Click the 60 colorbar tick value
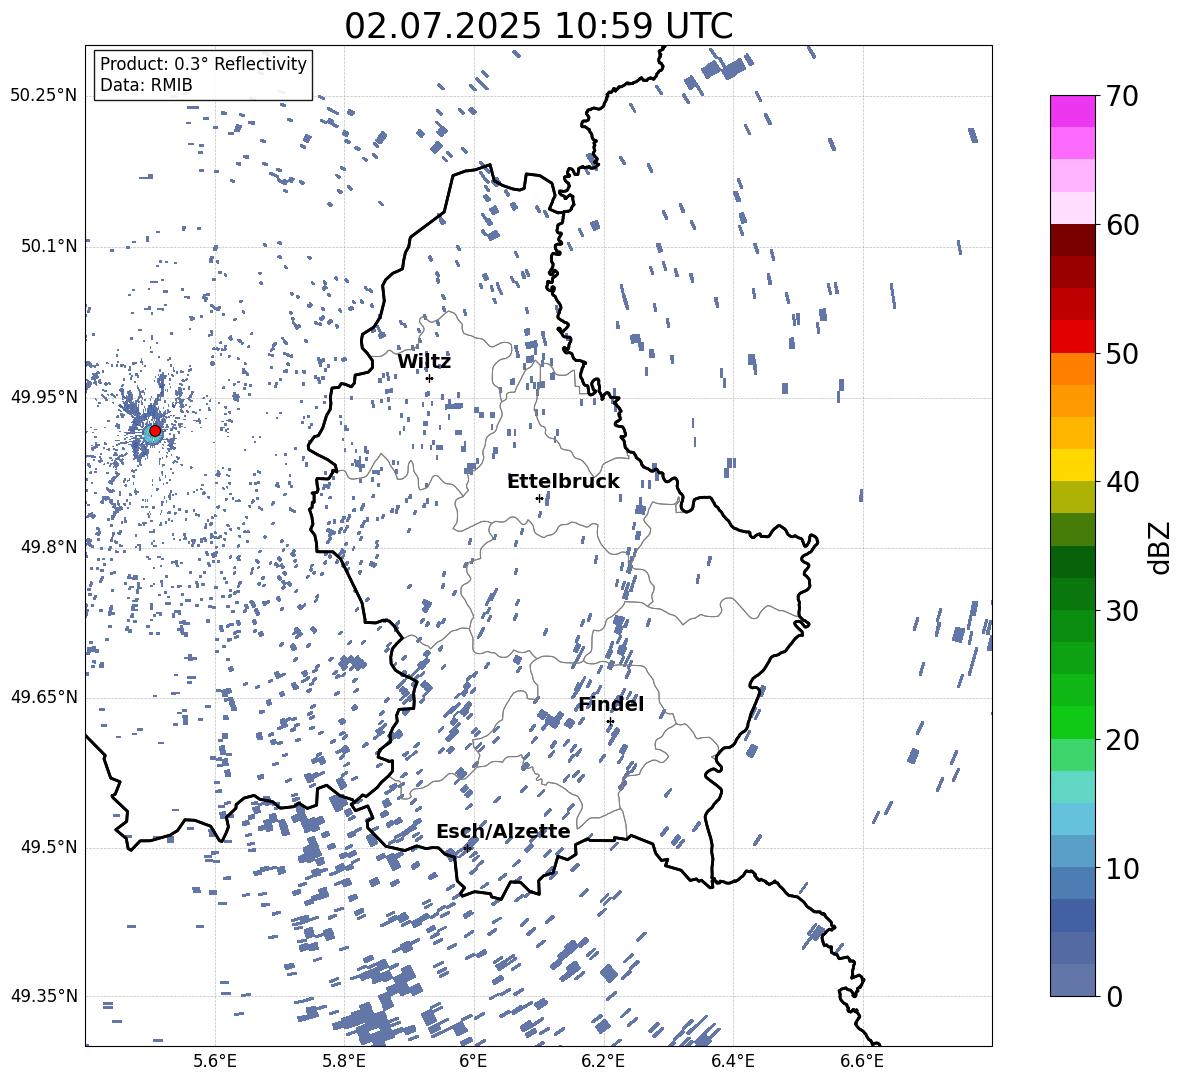Image resolution: width=1184 pixels, height=1081 pixels. pos(1122,225)
